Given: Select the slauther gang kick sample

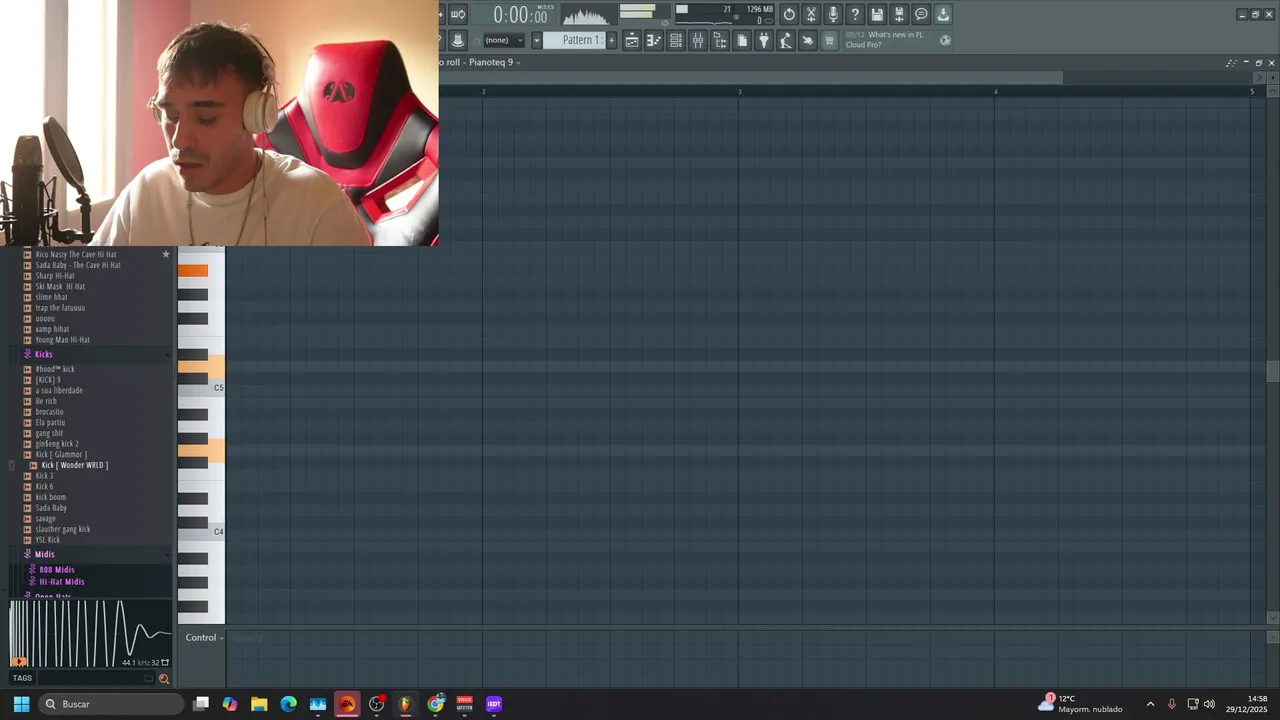Looking at the screenshot, I should (62, 529).
